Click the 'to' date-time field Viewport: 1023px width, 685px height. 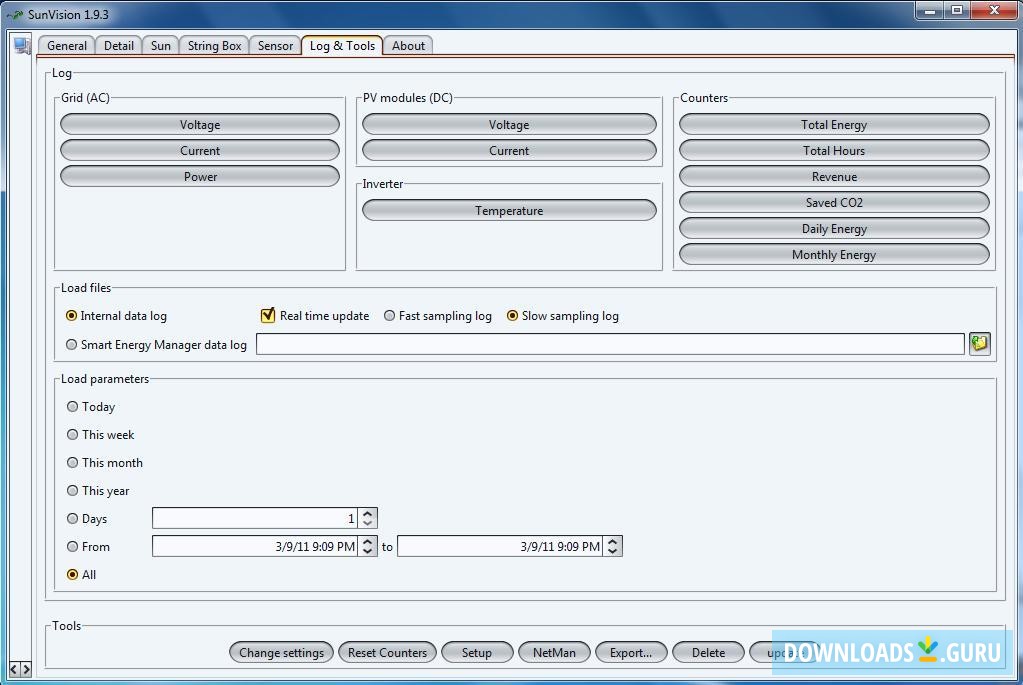[500, 547]
